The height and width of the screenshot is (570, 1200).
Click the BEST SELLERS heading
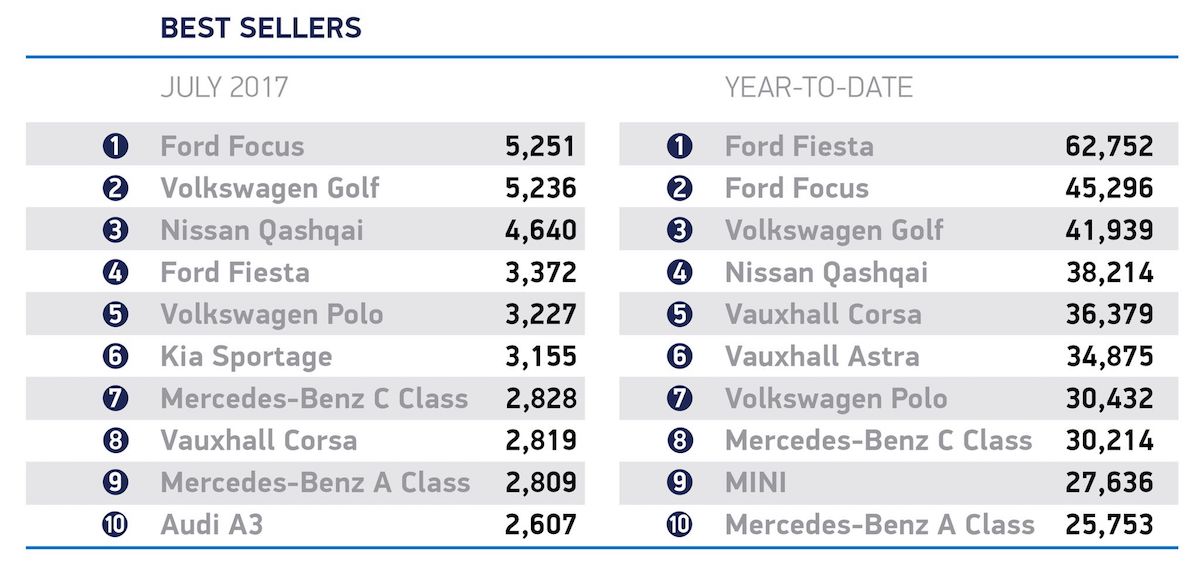[261, 28]
